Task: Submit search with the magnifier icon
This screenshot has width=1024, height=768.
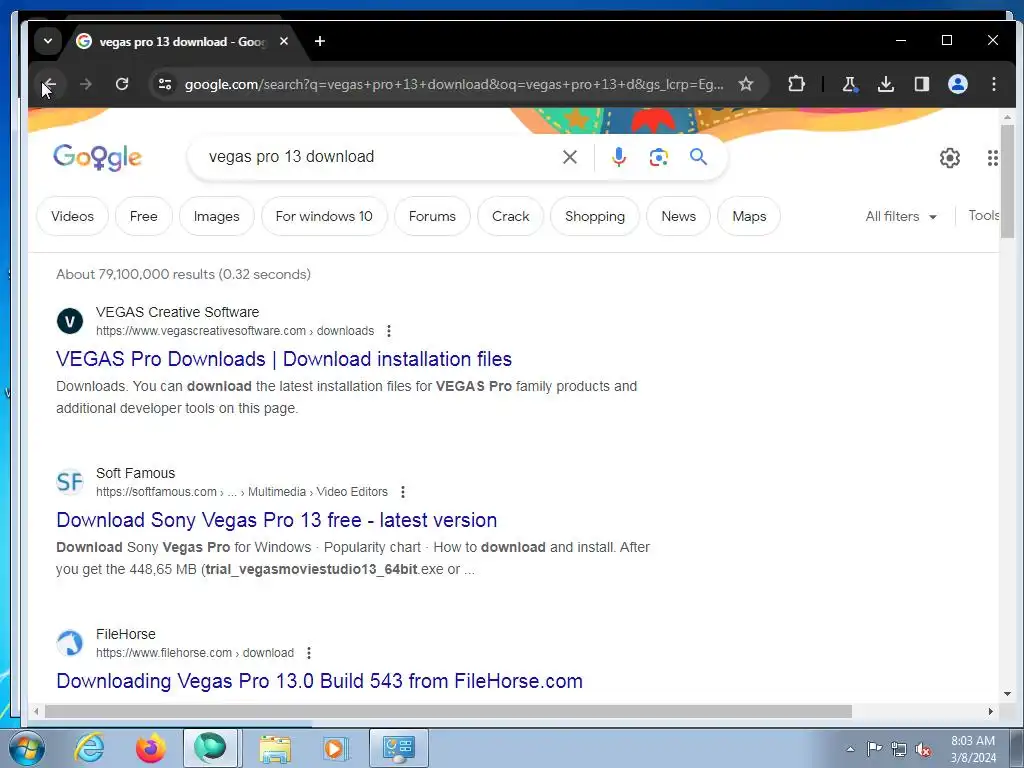Action: [698, 157]
